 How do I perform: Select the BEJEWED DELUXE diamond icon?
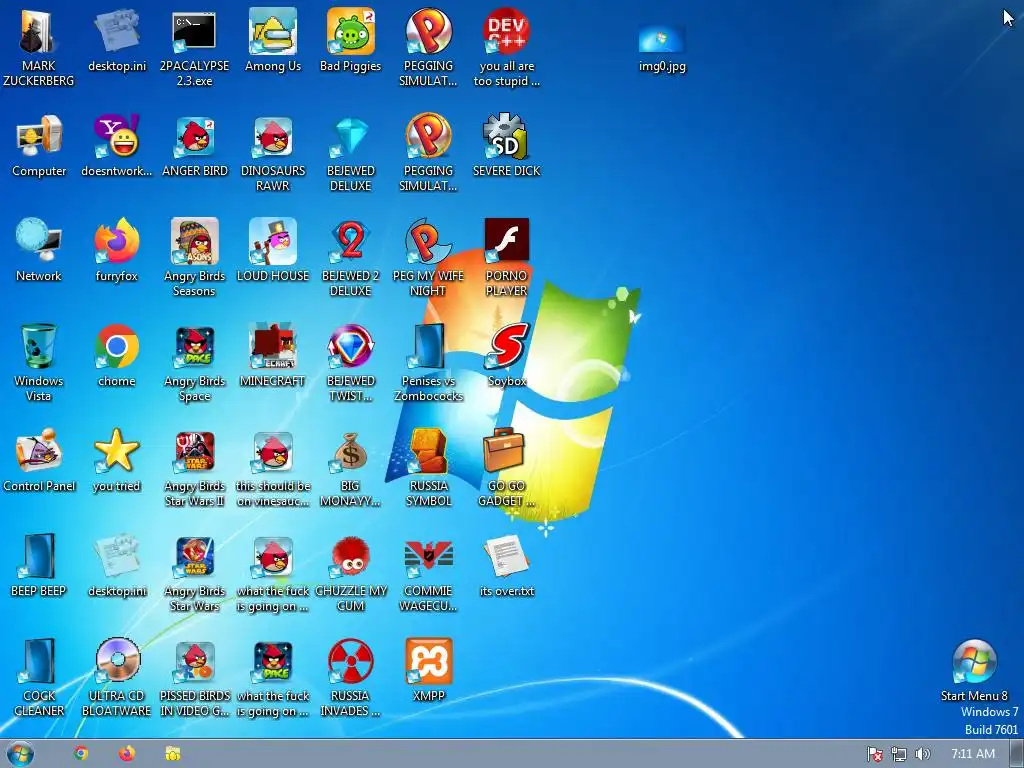[351, 152]
